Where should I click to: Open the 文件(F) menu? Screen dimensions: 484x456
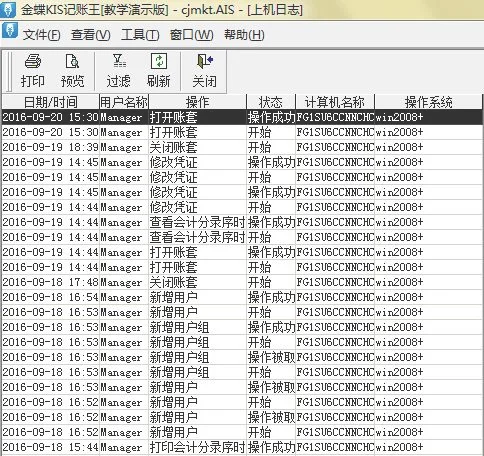click(x=41, y=35)
